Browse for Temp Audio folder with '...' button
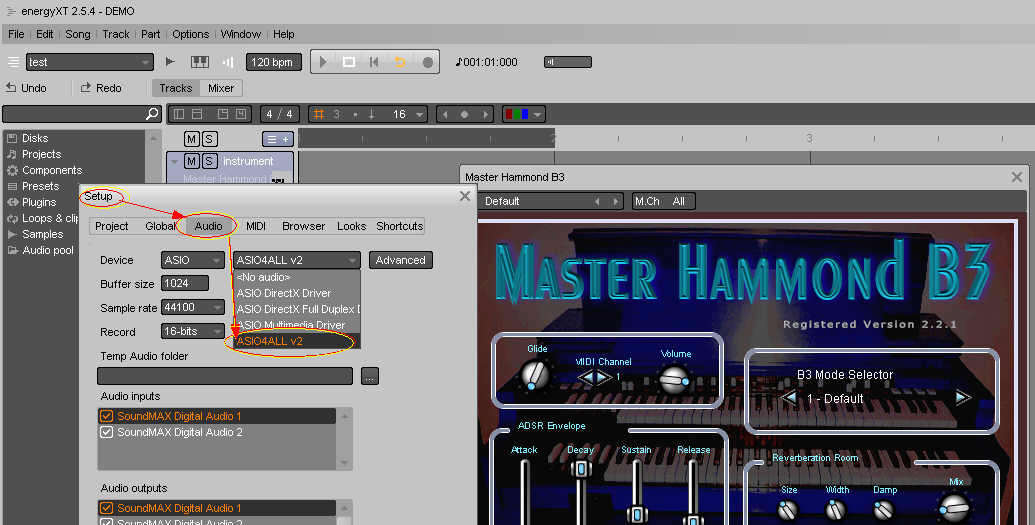1035x525 pixels. 370,376
